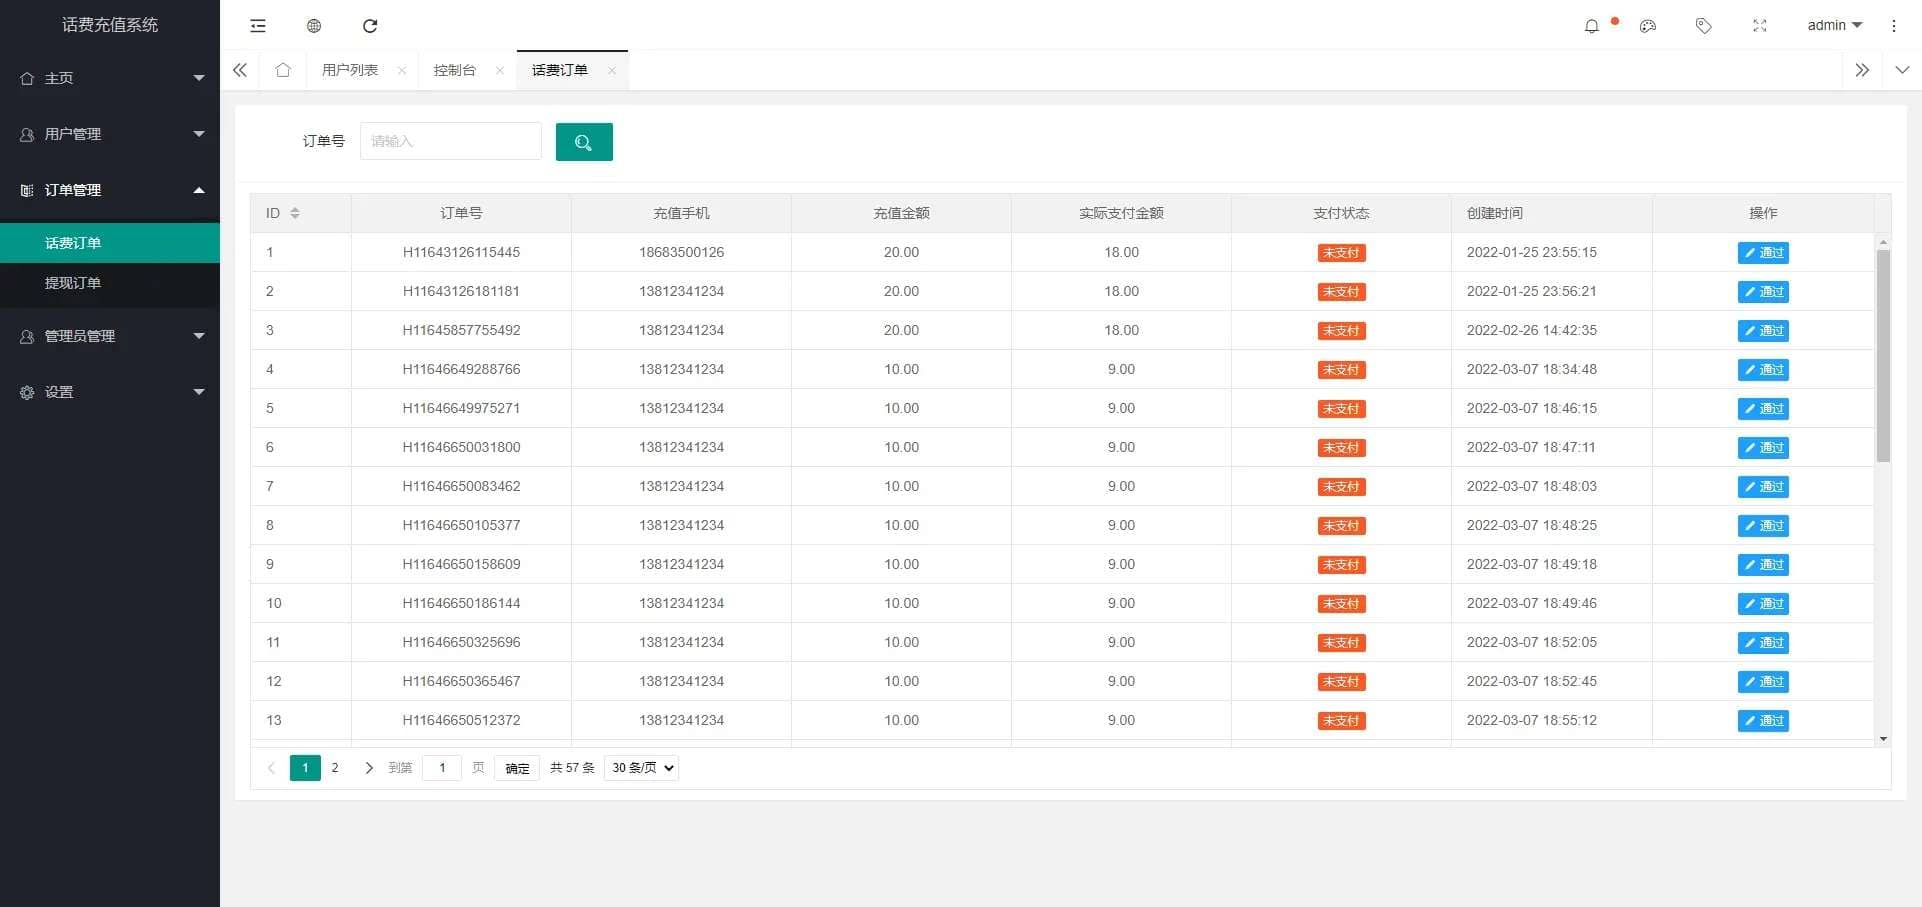Click the 订单号 search input field
The width and height of the screenshot is (1922, 907).
point(450,141)
